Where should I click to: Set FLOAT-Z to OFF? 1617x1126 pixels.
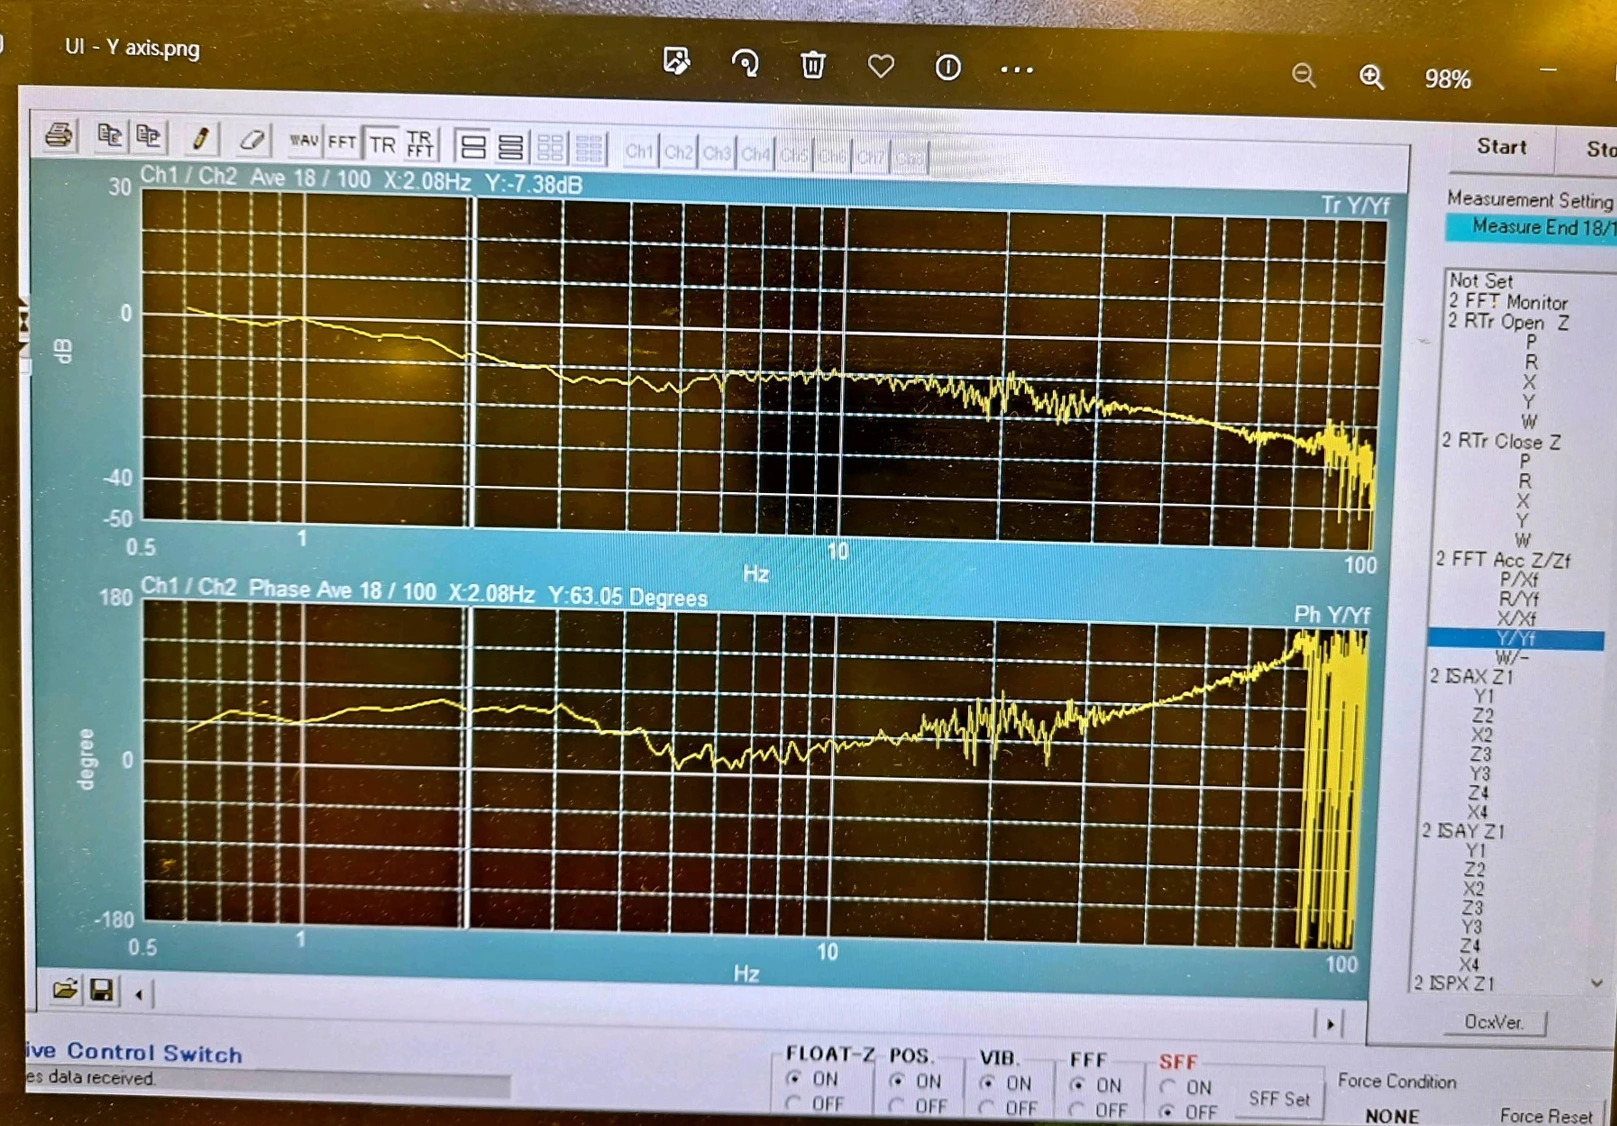point(794,1103)
